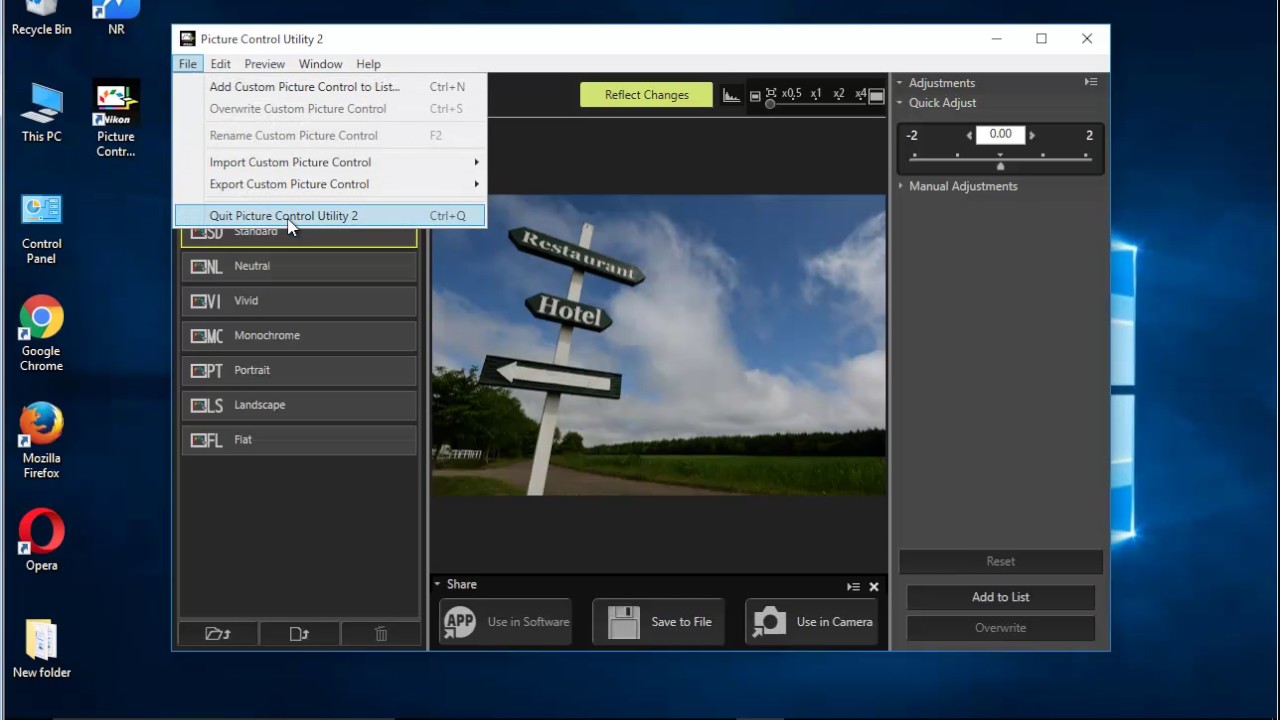Show the histogram using the histogram icon
Screen dimensions: 1280x720
coord(731,95)
